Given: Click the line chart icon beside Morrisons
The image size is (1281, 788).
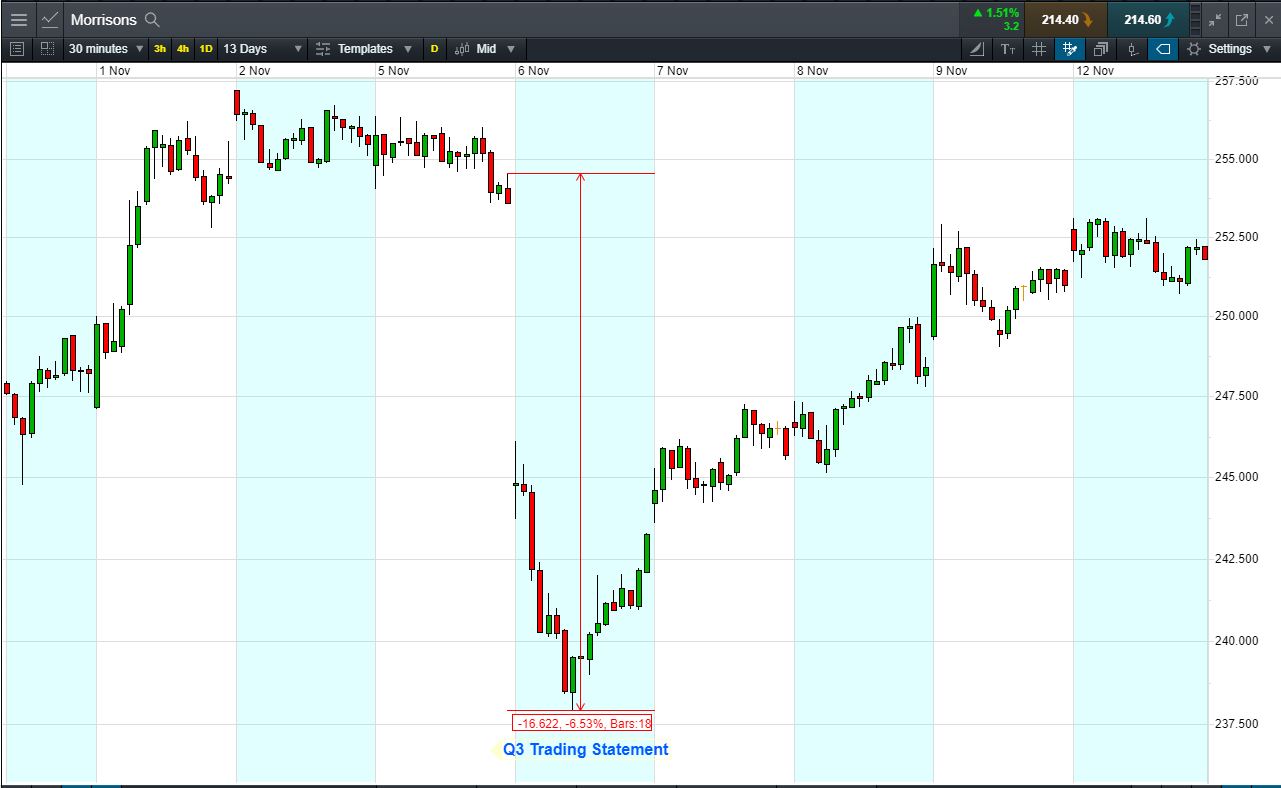Looking at the screenshot, I should tap(50, 19).
